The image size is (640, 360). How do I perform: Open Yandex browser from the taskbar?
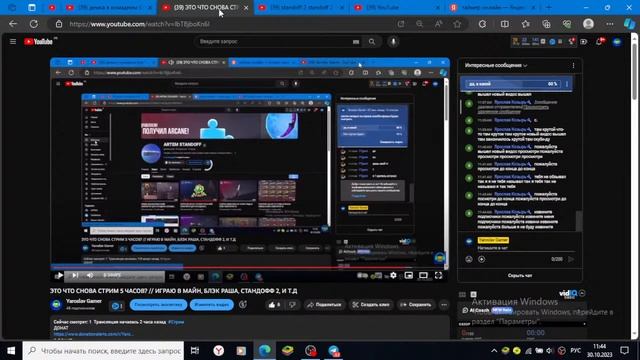point(218,351)
